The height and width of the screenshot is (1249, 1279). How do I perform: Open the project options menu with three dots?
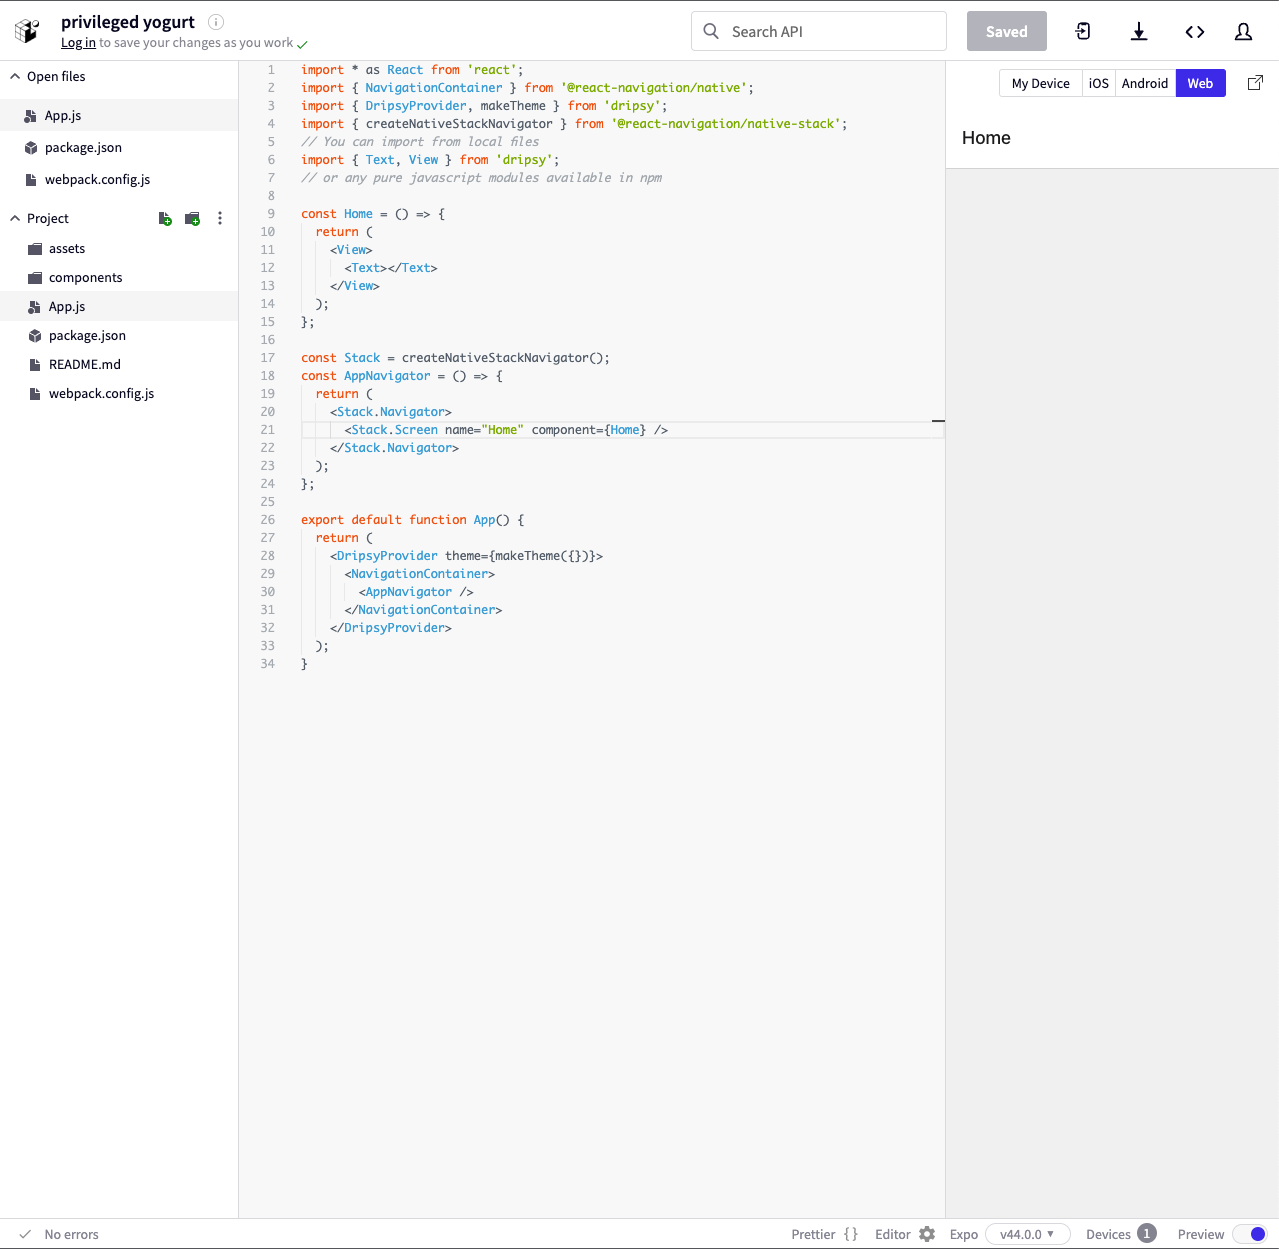220,218
